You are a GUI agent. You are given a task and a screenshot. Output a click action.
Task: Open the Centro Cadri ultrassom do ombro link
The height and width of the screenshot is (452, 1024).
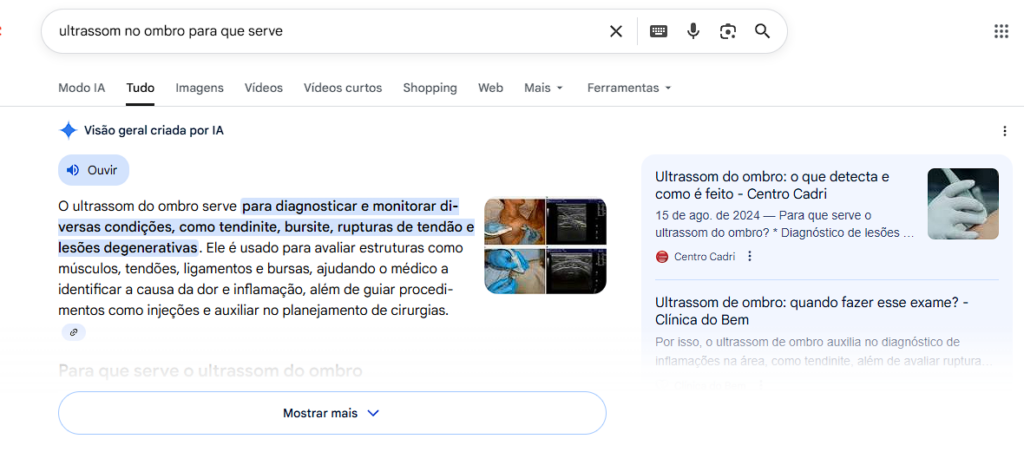pos(771,185)
